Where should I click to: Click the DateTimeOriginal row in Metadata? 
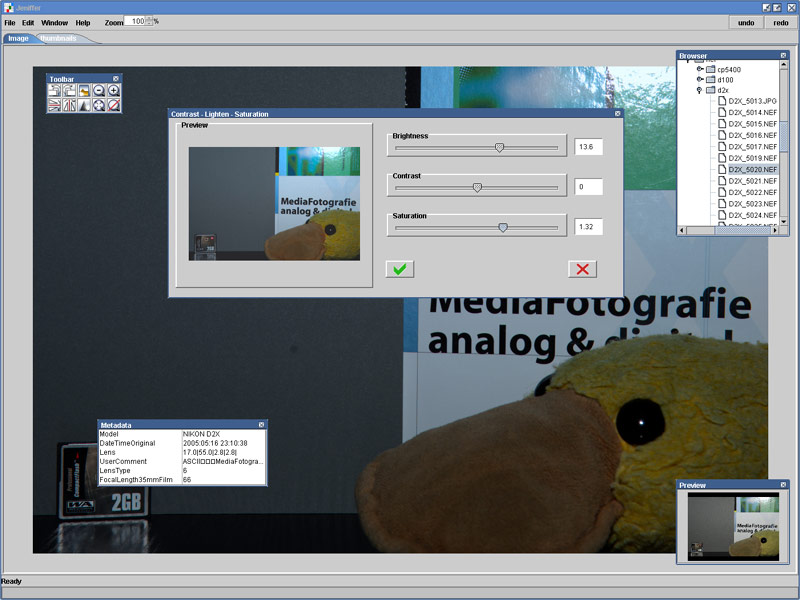point(182,443)
